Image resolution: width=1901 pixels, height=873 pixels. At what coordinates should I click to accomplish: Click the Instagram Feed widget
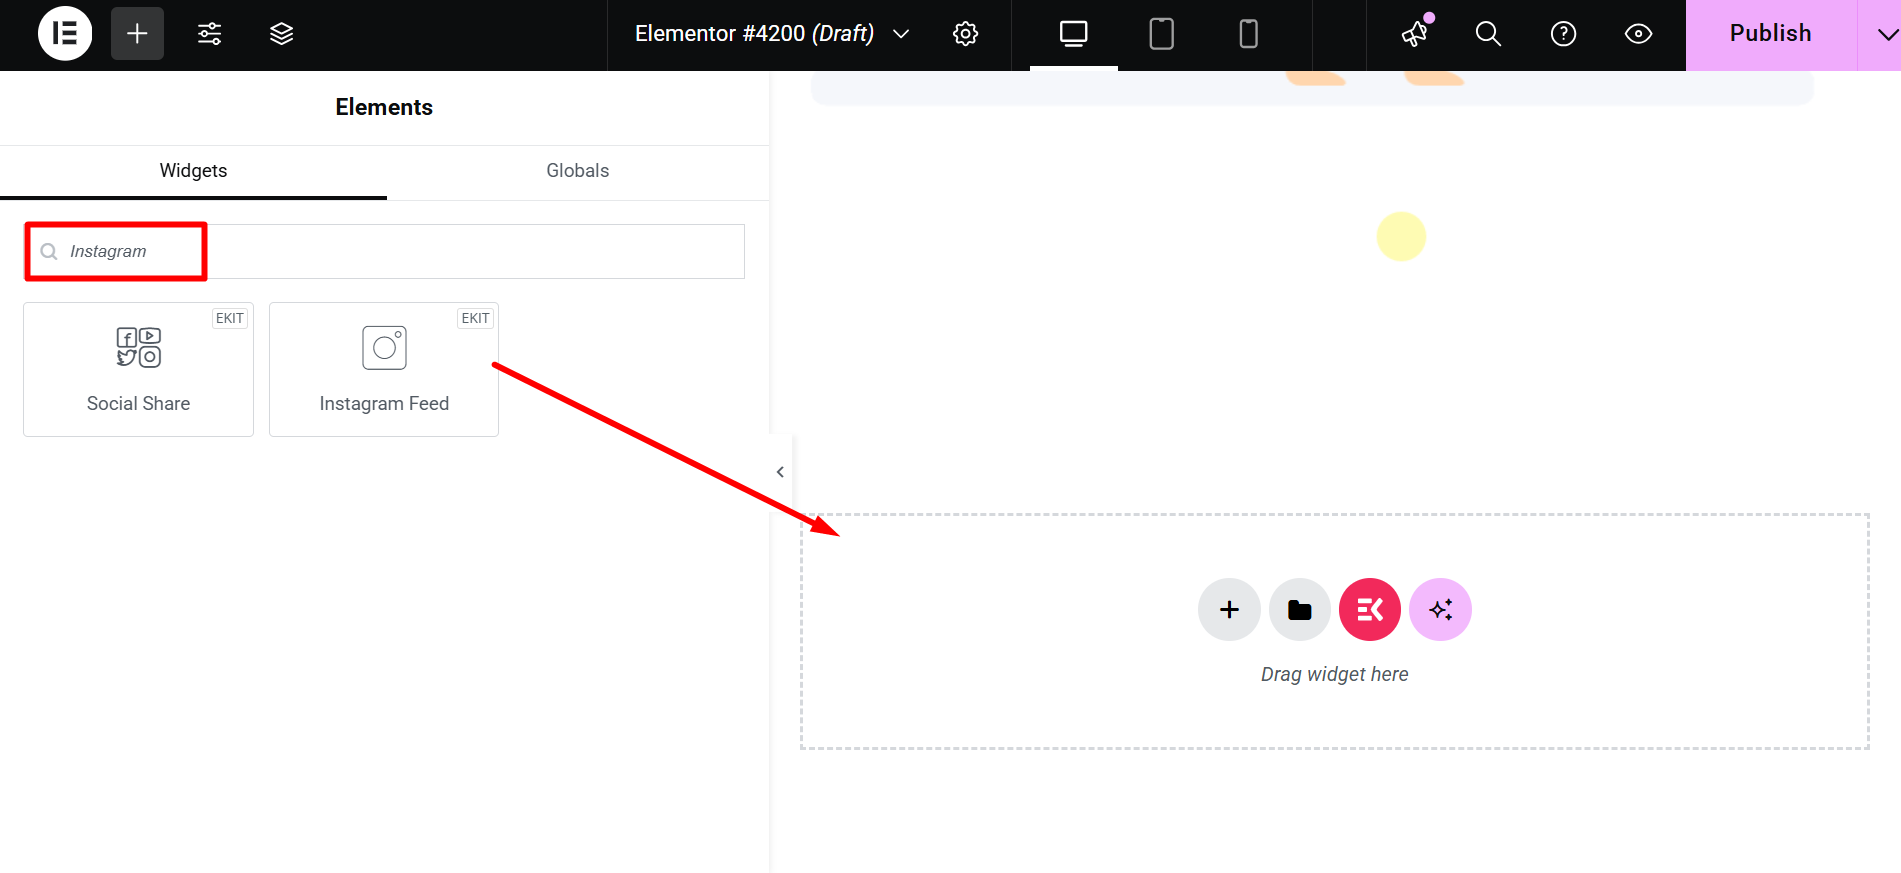click(x=384, y=369)
